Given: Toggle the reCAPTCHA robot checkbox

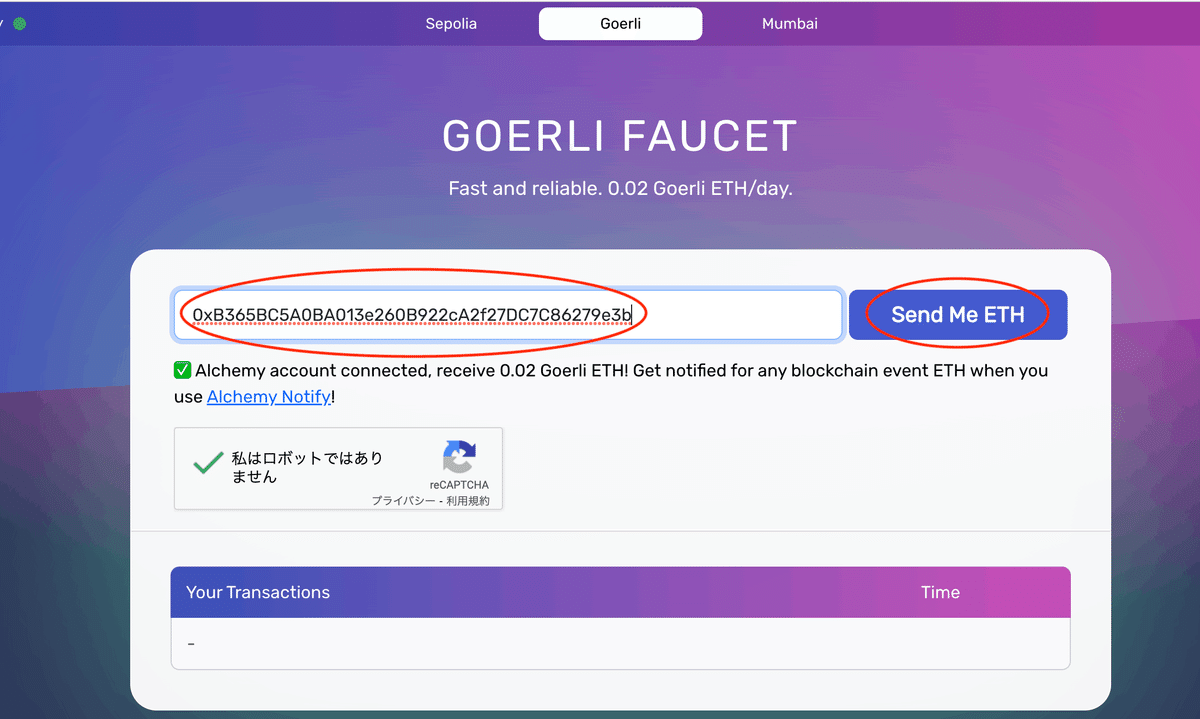Looking at the screenshot, I should click(208, 463).
